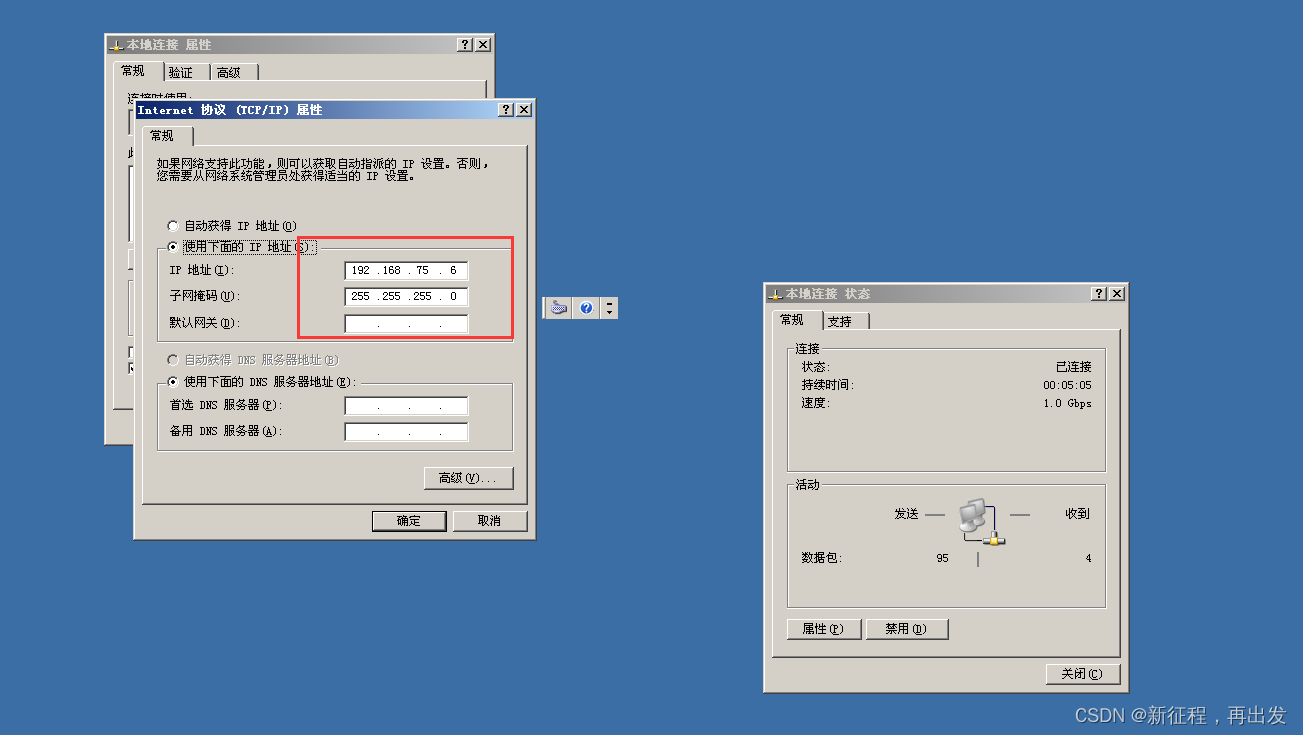The image size is (1303, 735).
Task: Close the Internet 协议 (TCP/IP) 属性 dialog
Action: click(x=524, y=110)
